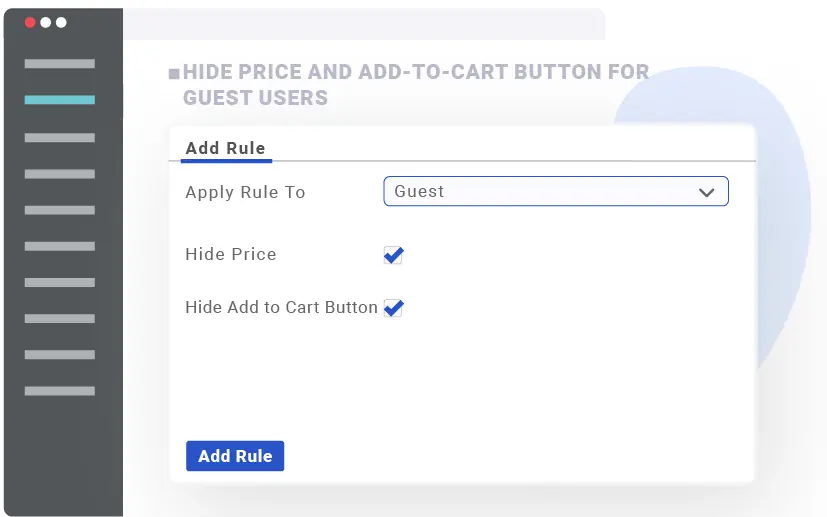
Task: Choose the sixth sidebar menu item
Action: (x=60, y=246)
